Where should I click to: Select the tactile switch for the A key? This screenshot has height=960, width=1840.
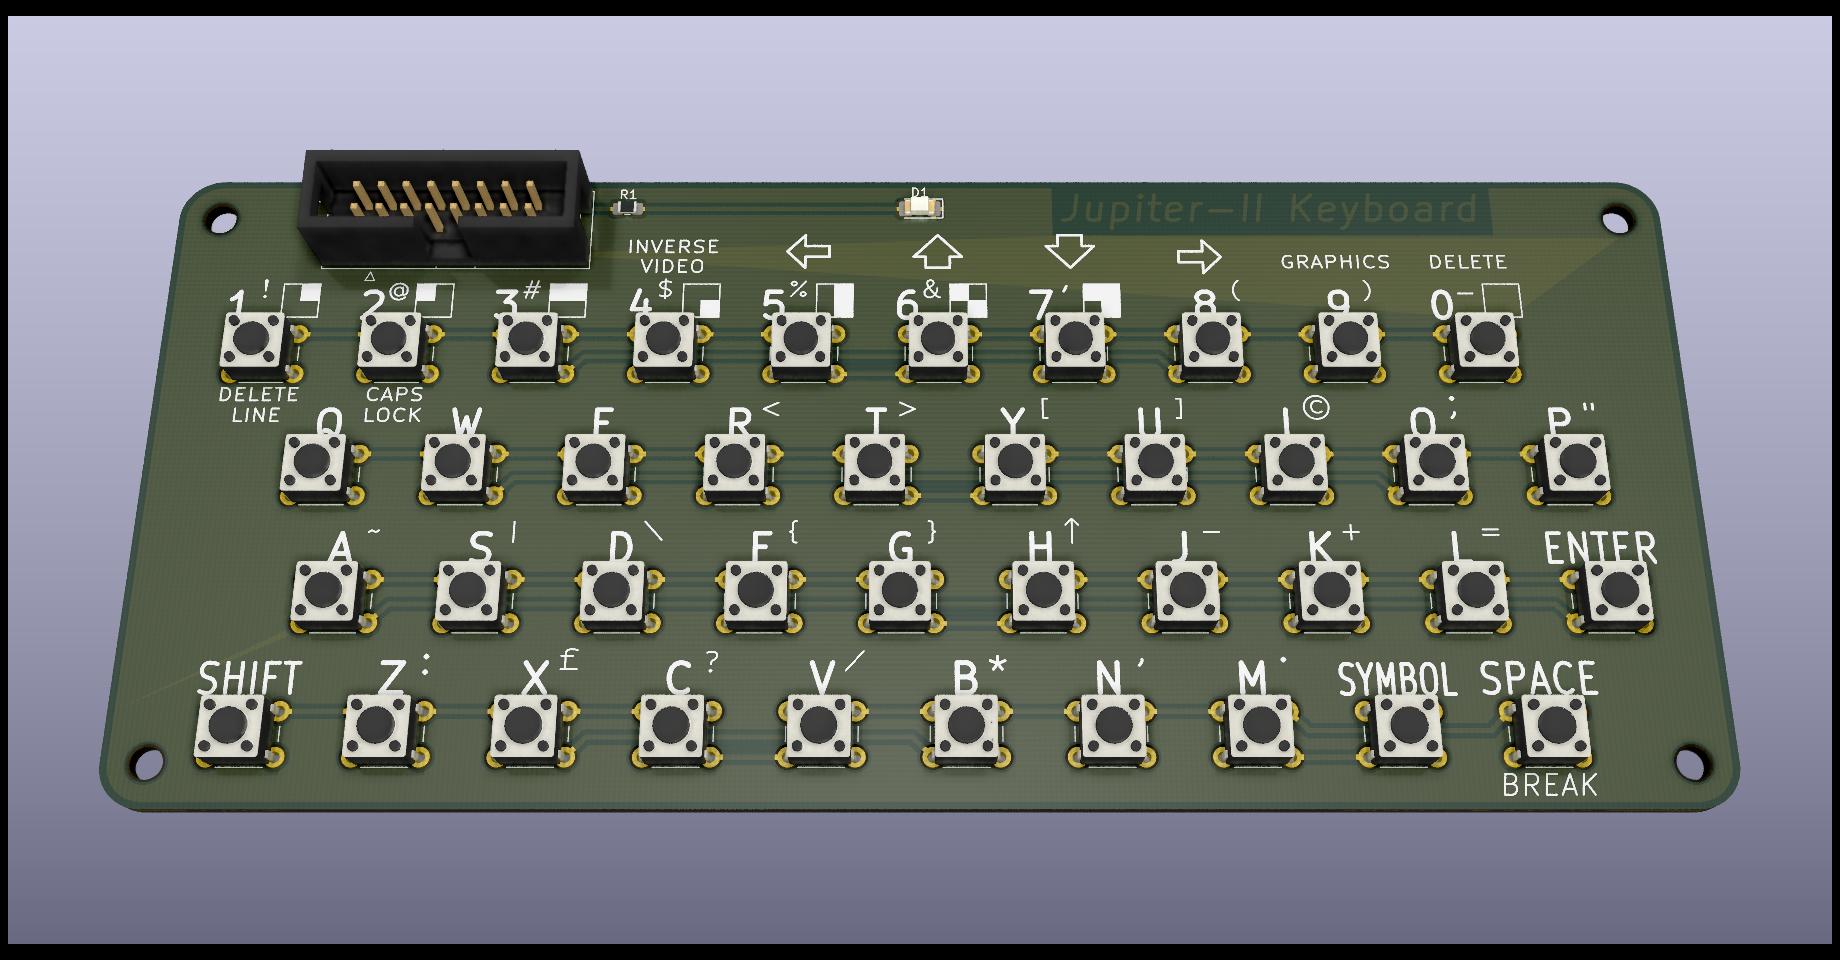tap(327, 596)
